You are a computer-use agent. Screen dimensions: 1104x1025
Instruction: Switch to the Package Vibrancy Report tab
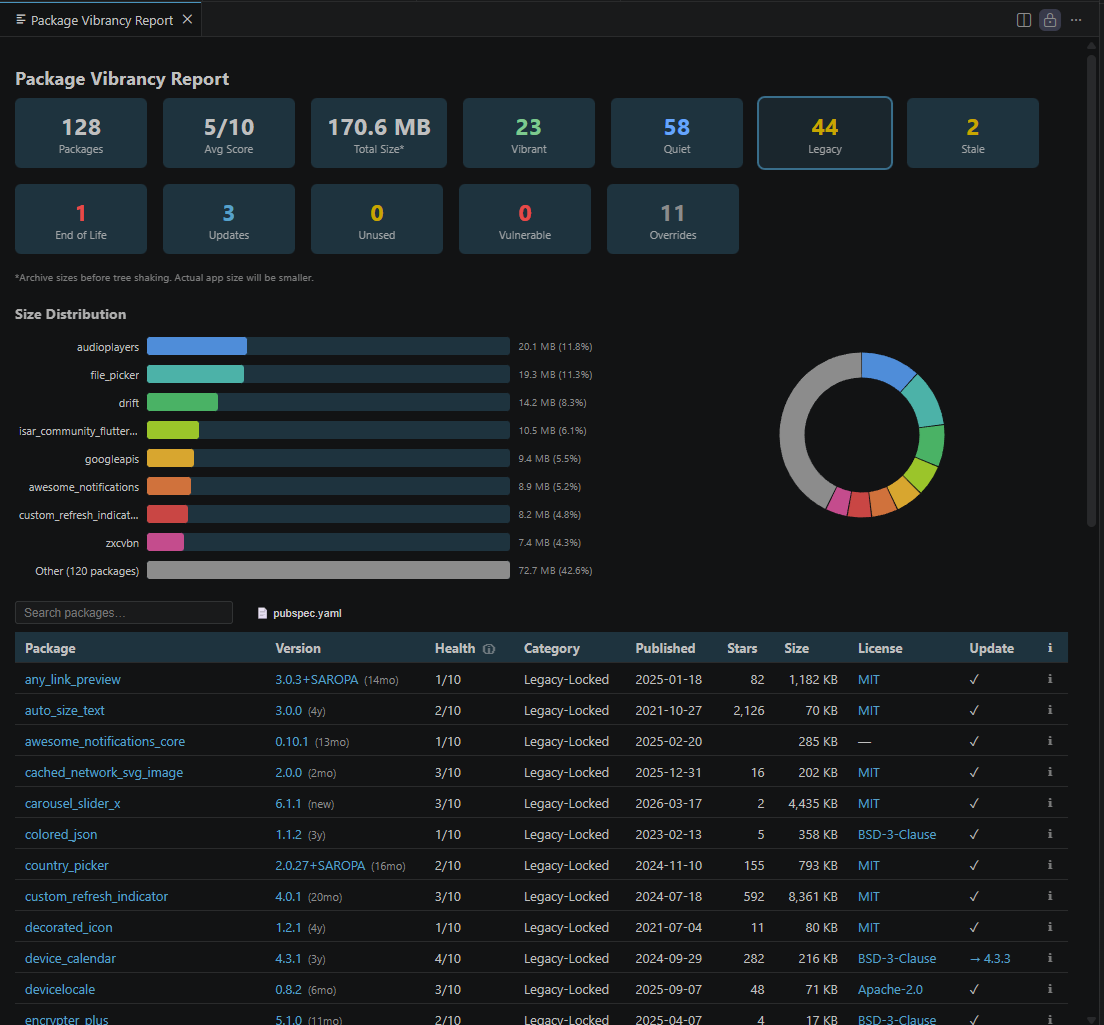point(101,20)
